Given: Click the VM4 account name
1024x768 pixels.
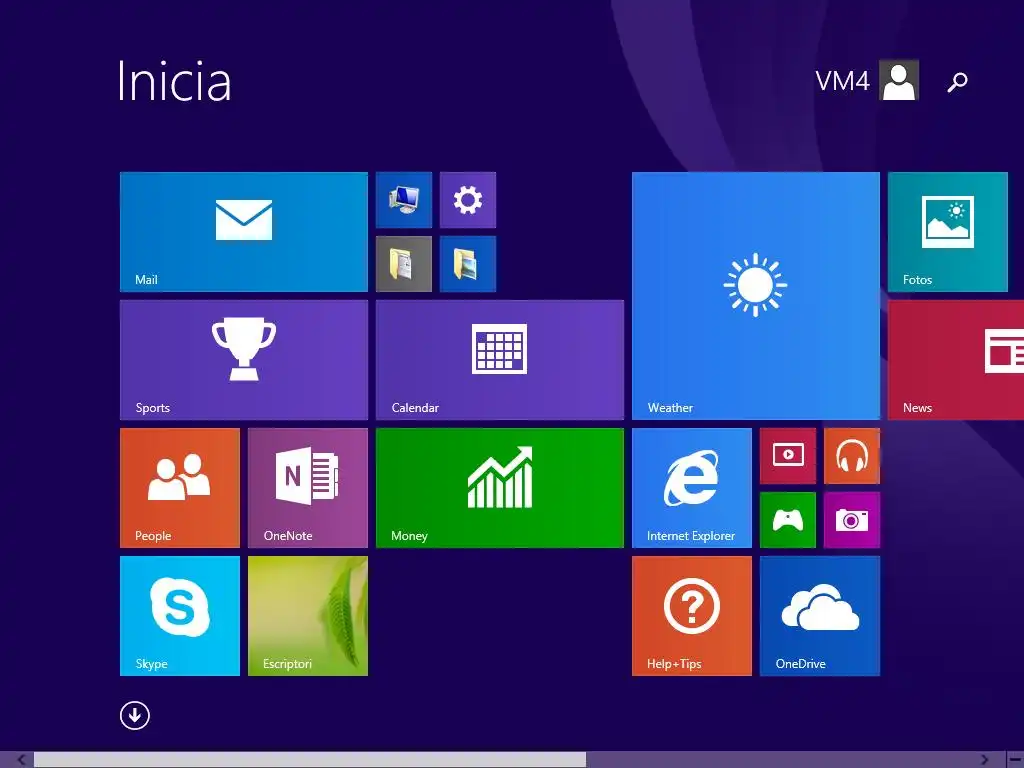Looking at the screenshot, I should pos(842,81).
